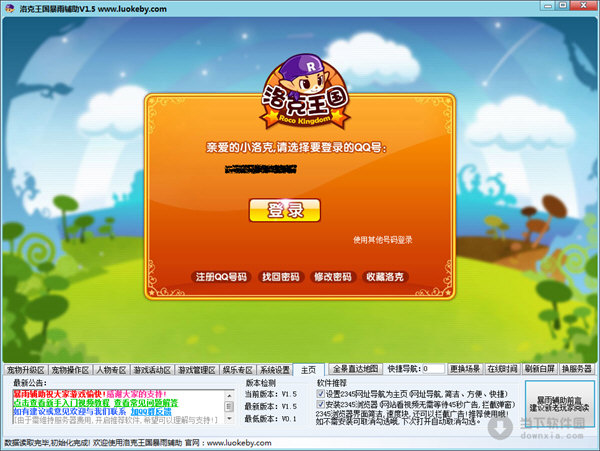Uncheck 安装2345浏览器 checkbox

tap(321, 404)
